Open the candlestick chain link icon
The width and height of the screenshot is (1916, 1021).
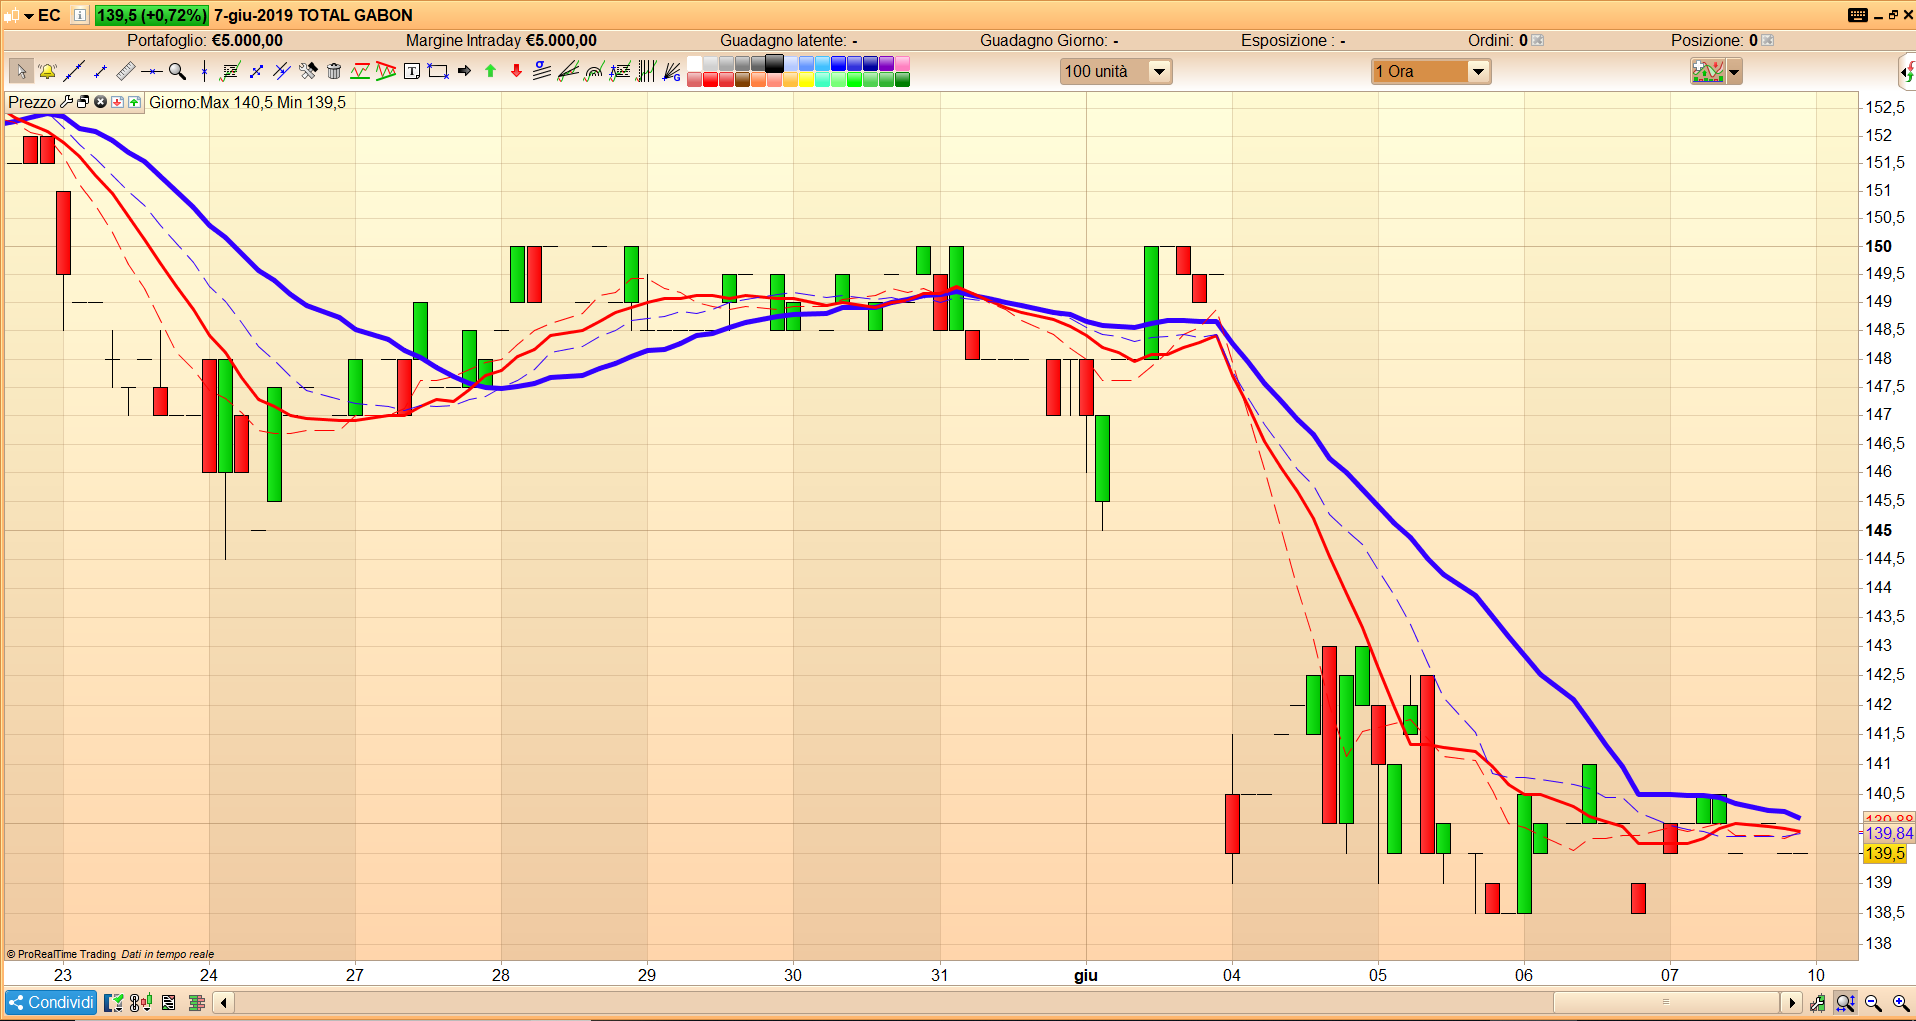[141, 1002]
